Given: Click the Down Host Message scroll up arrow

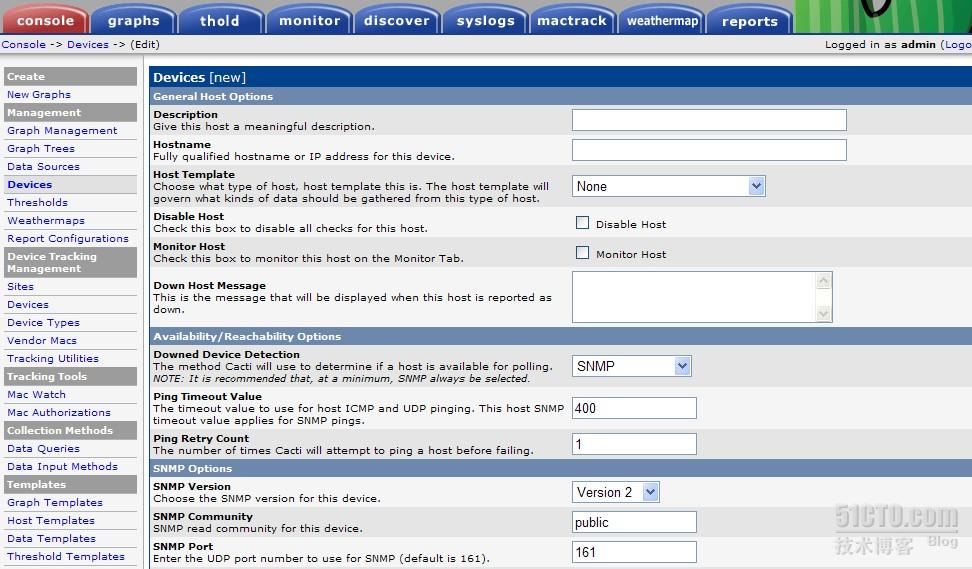Looking at the screenshot, I should (823, 281).
